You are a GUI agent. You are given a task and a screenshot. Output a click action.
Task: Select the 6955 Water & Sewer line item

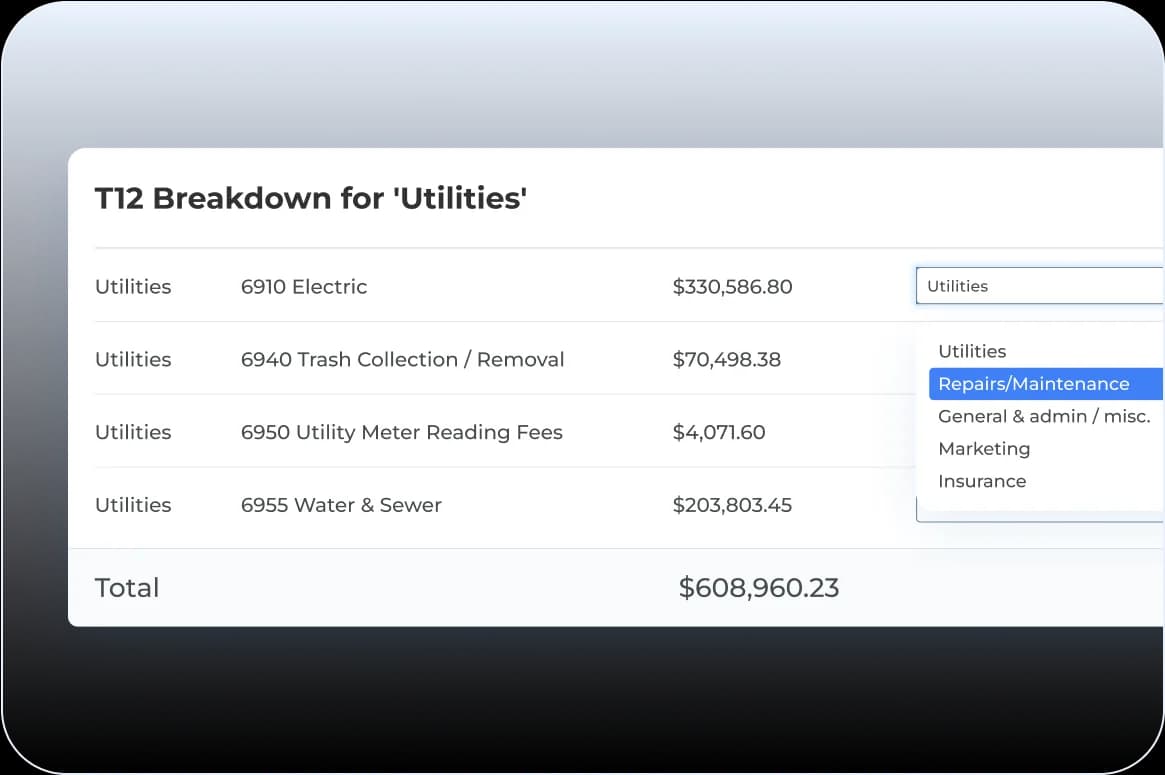[341, 505]
